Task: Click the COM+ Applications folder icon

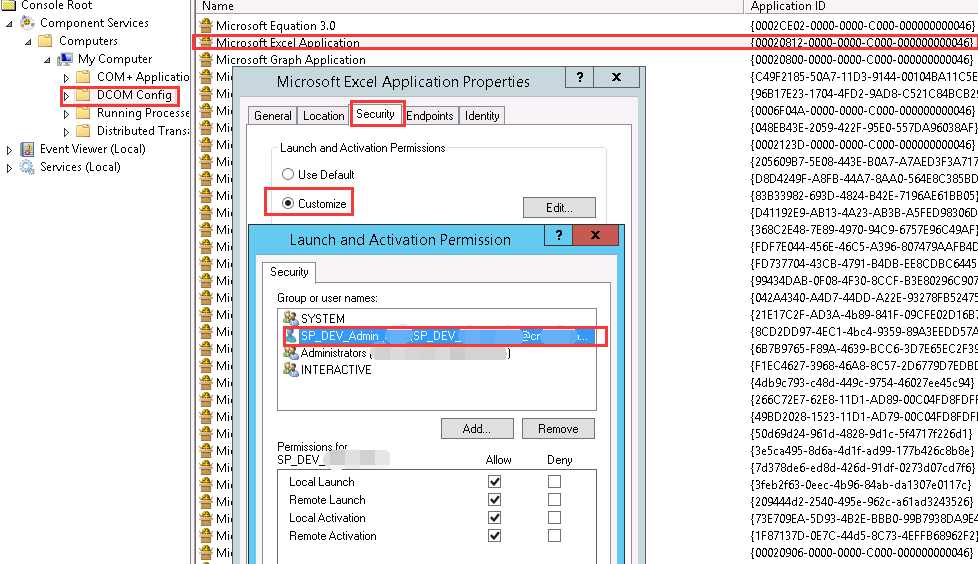Action: (x=84, y=77)
